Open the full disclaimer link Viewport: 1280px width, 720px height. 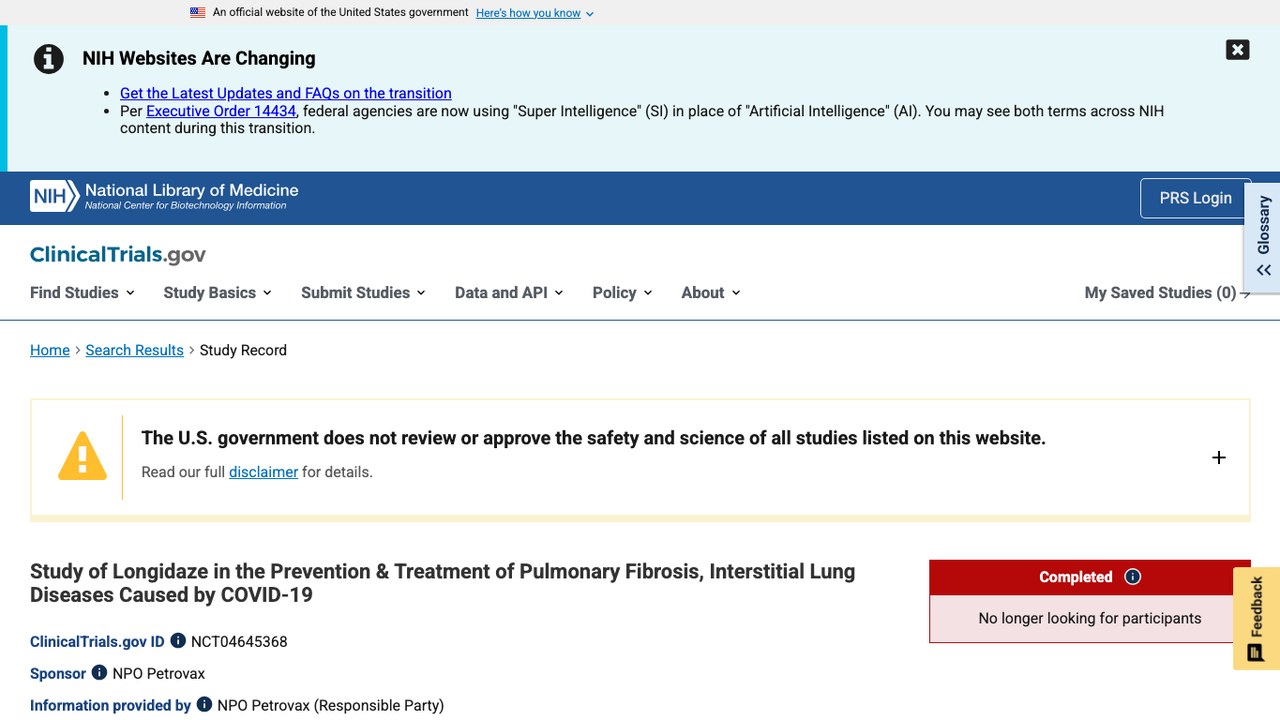coord(263,472)
